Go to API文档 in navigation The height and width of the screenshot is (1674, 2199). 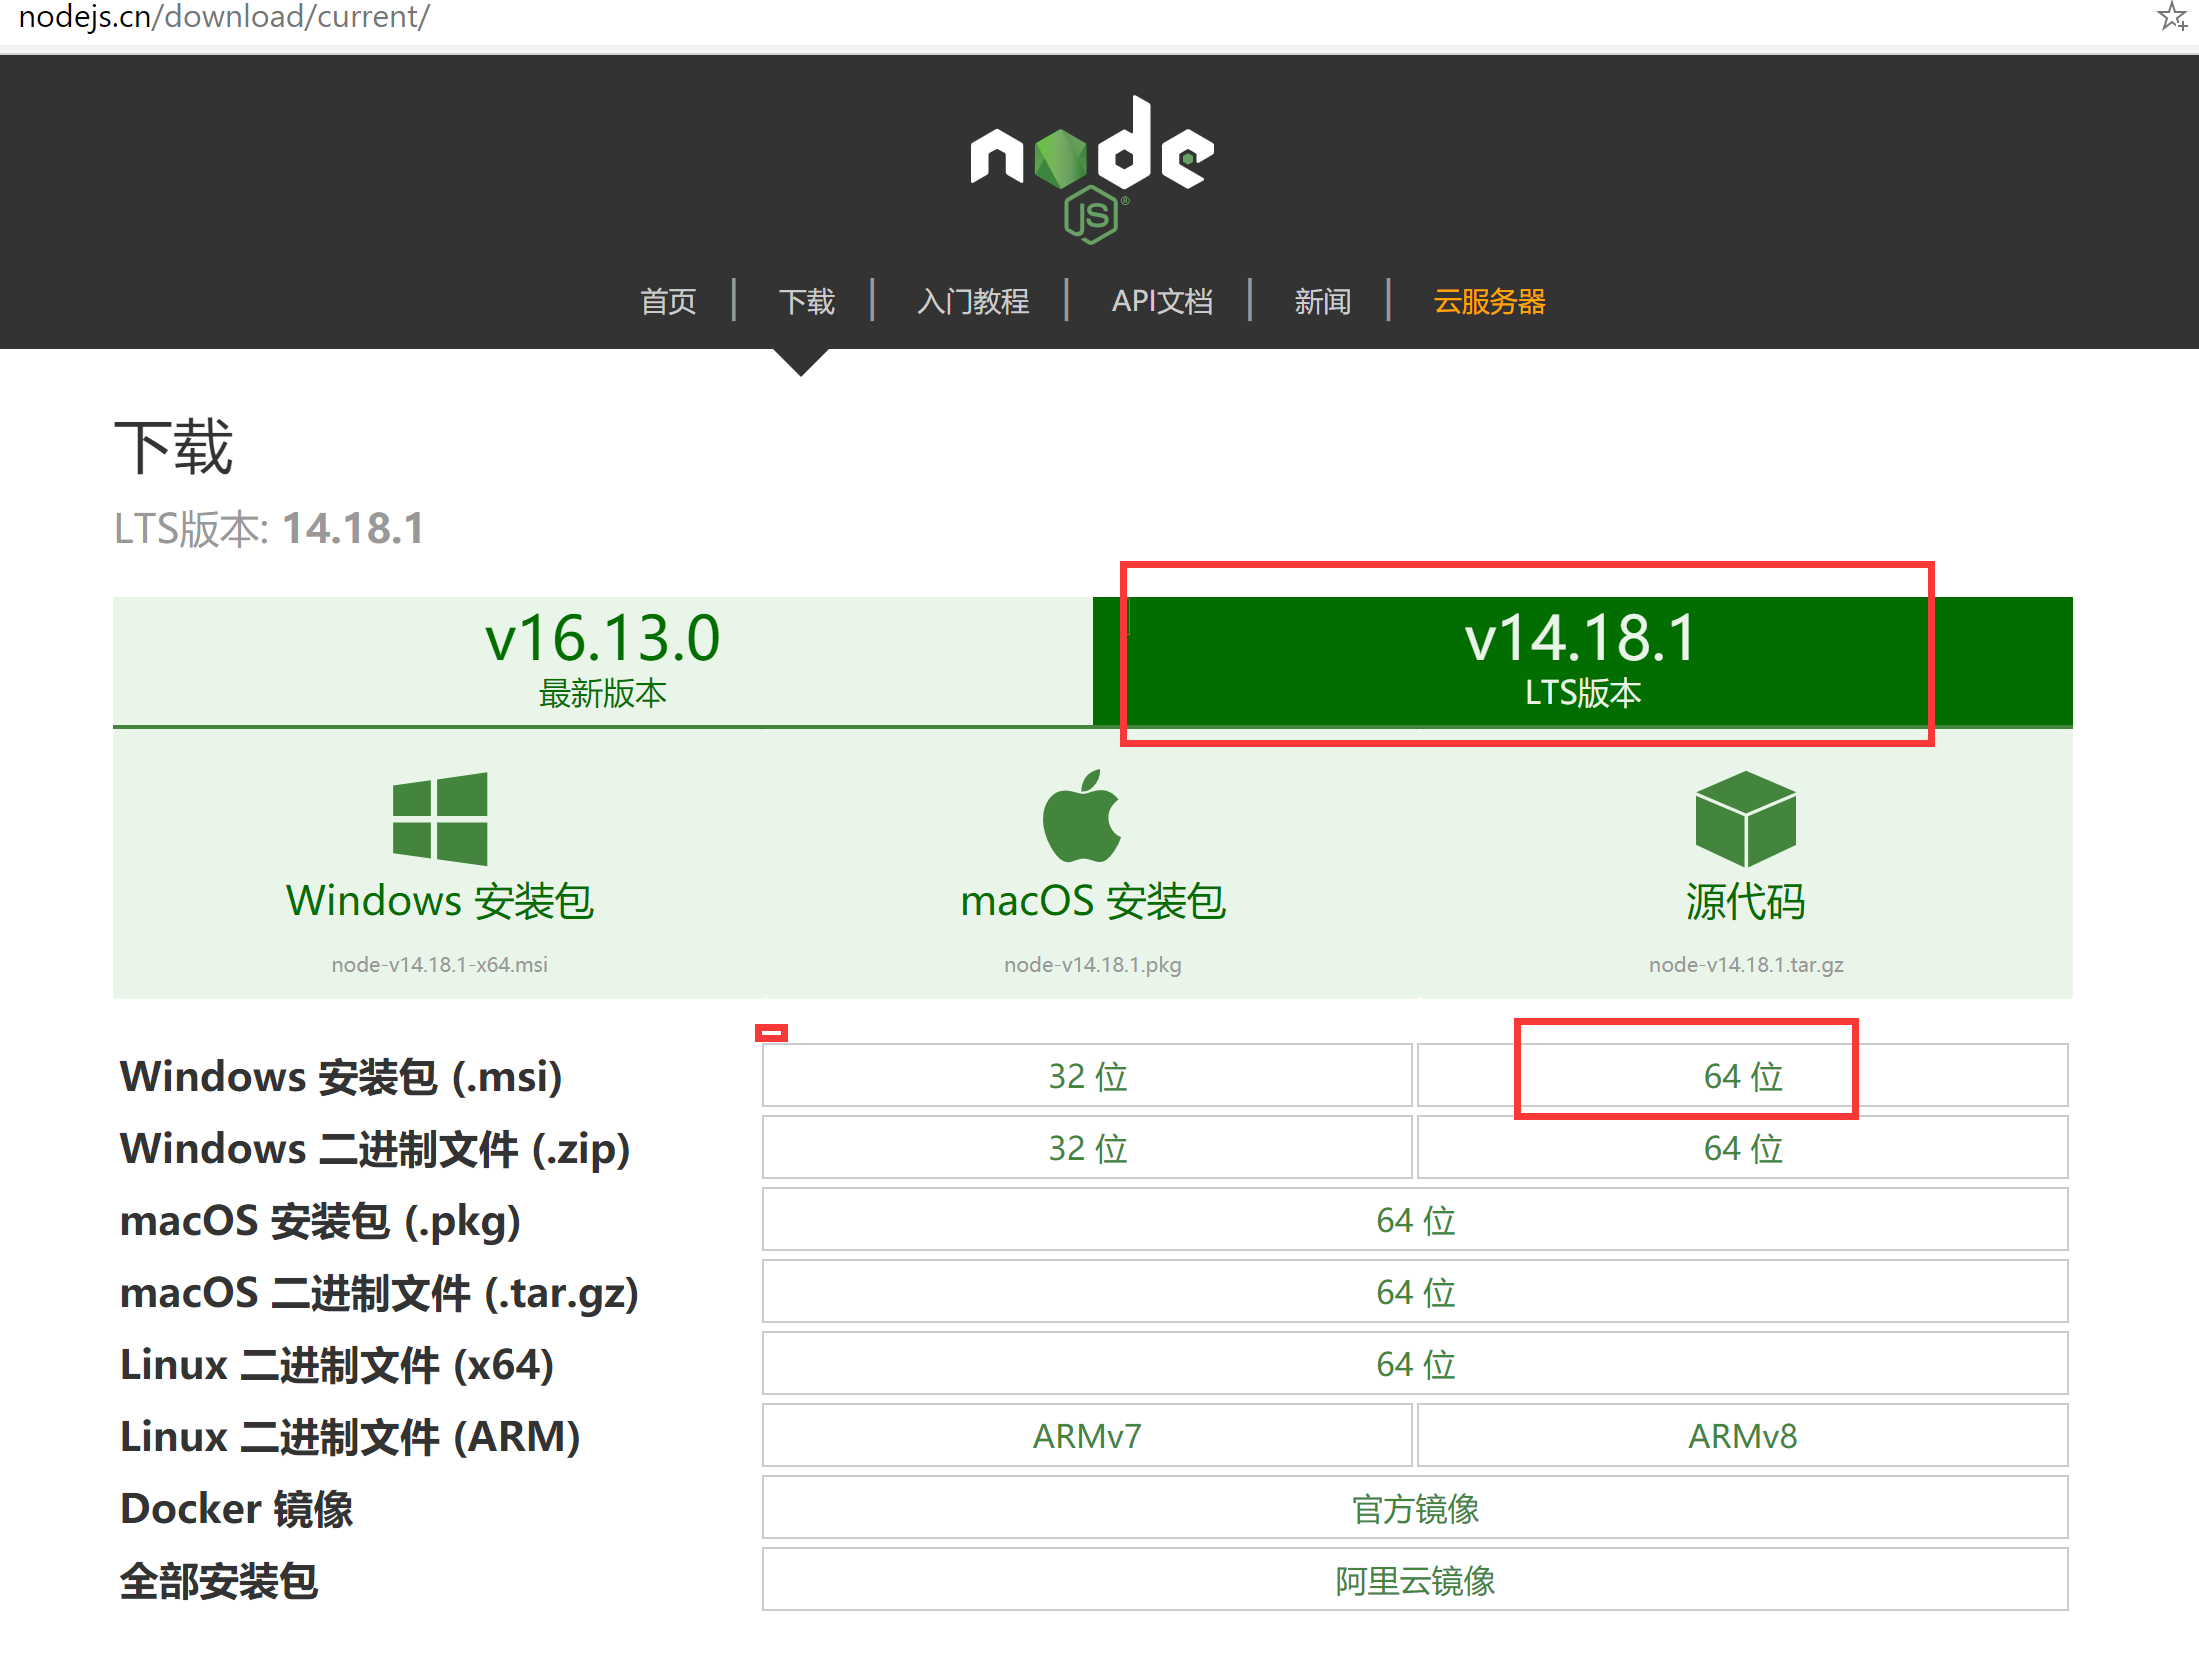pos(1162,301)
